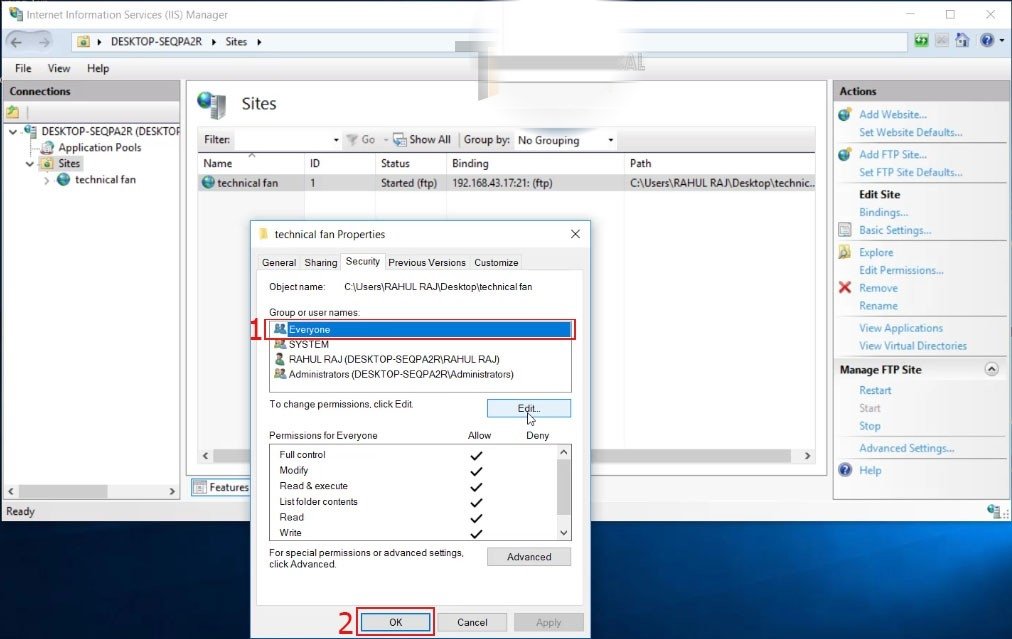
Task: Click the home icon in address bar
Action: click(x=962, y=40)
